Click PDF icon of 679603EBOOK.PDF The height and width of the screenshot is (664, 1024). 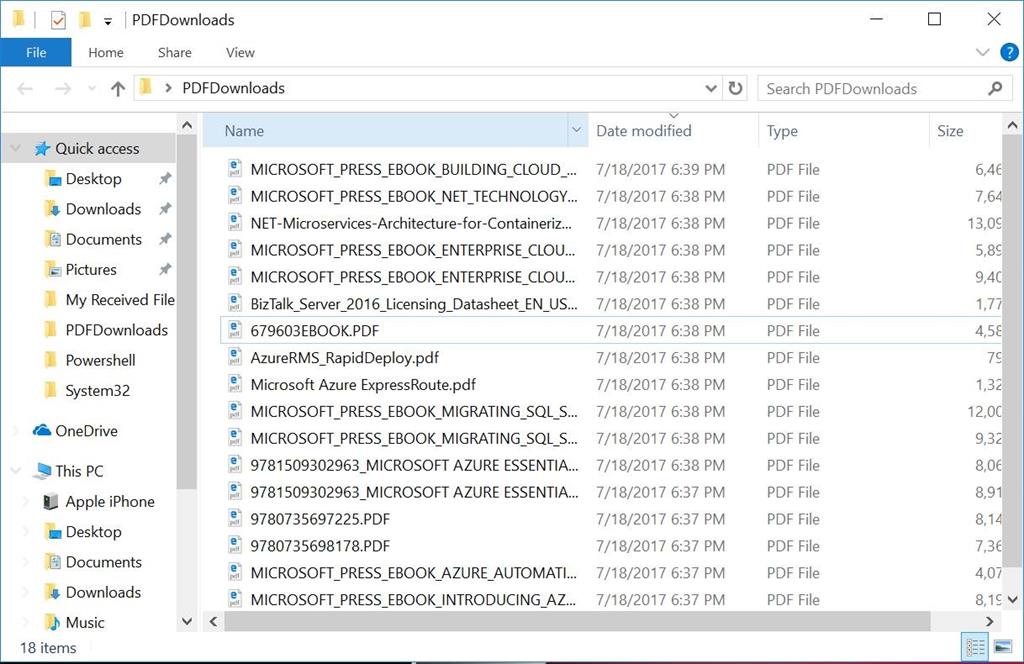[x=234, y=330]
